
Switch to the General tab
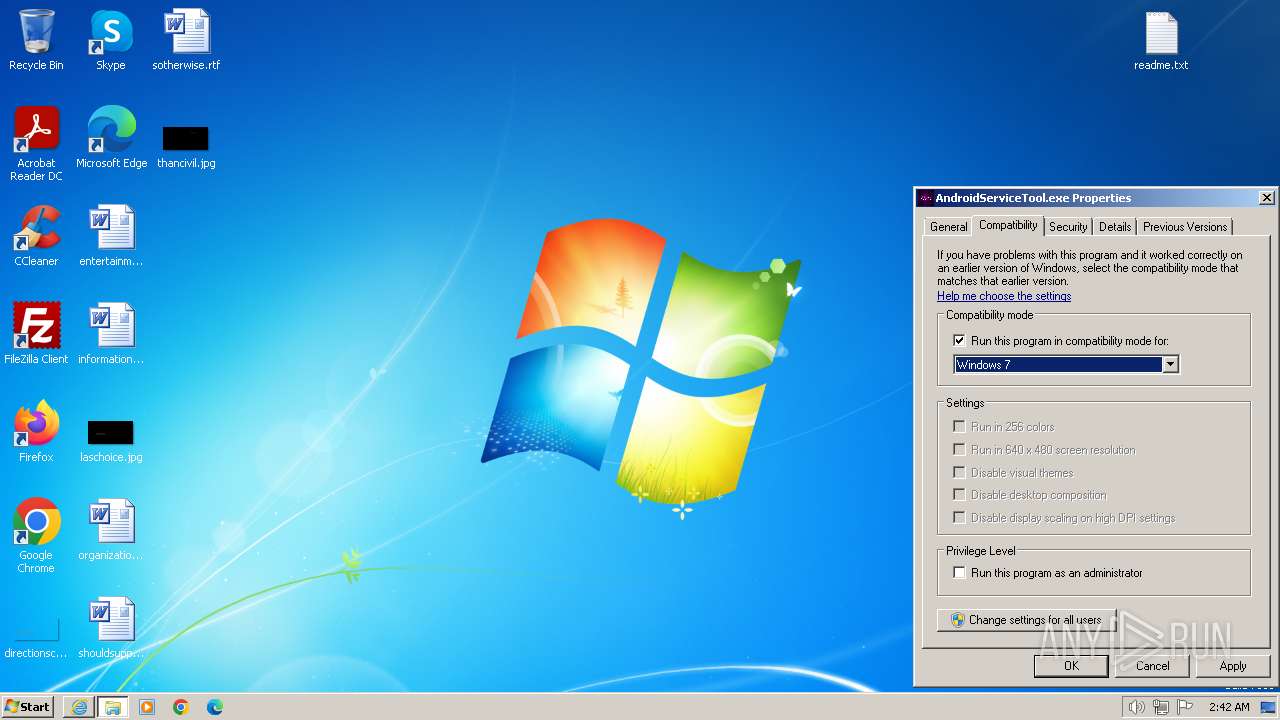pyautogui.click(x=948, y=227)
